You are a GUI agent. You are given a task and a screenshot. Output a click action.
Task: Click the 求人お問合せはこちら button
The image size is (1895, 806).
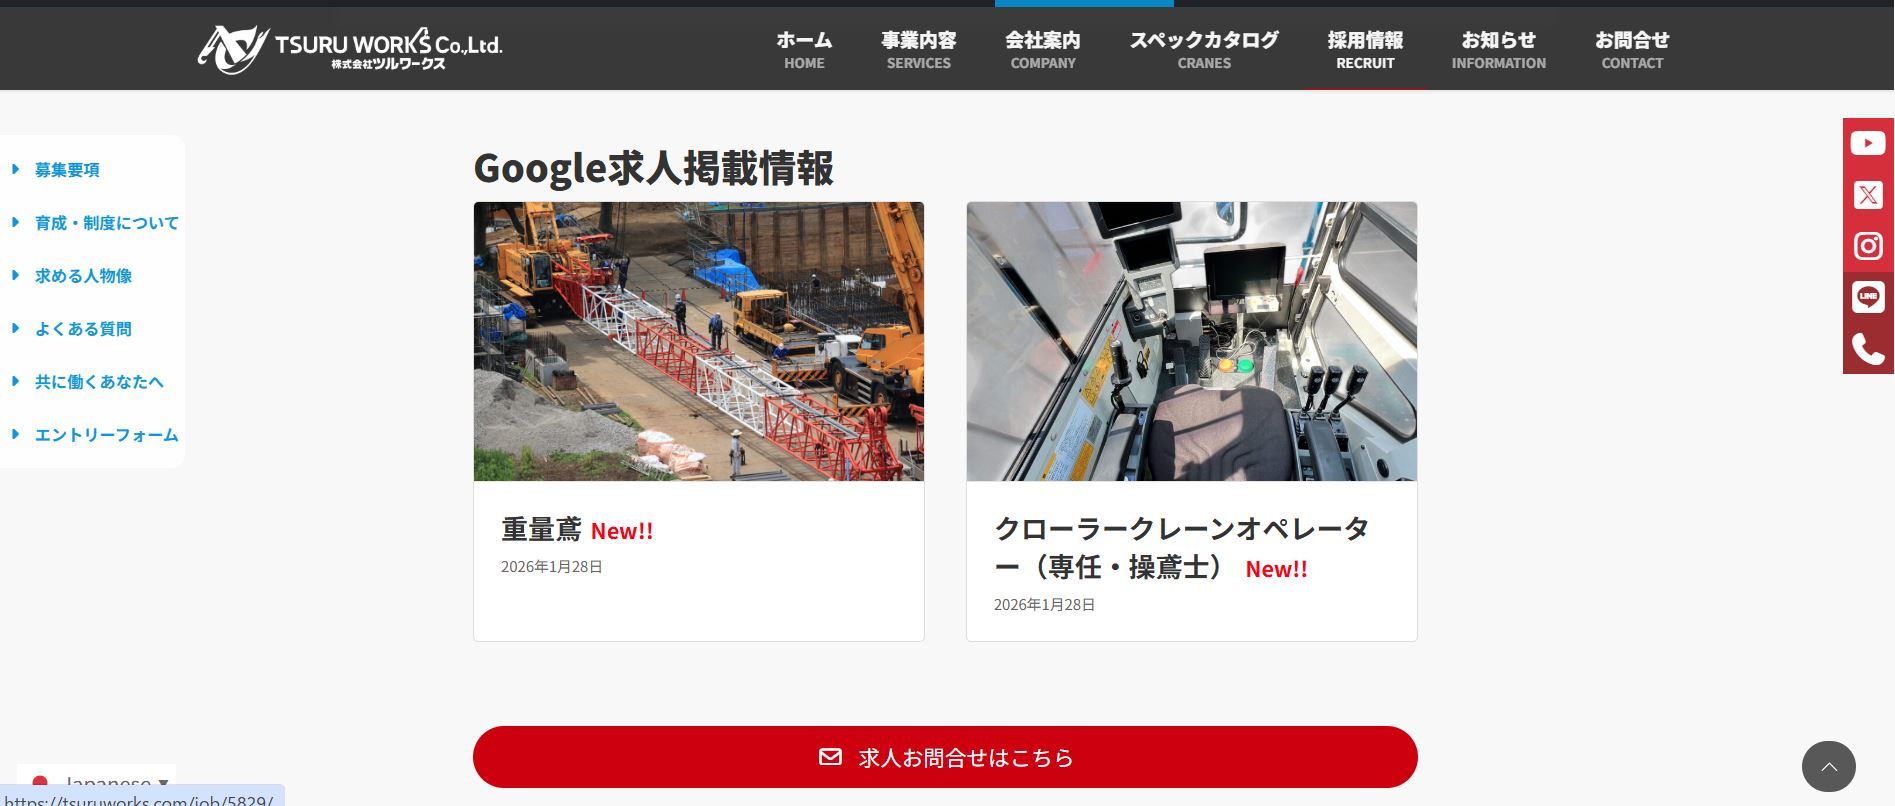click(945, 757)
